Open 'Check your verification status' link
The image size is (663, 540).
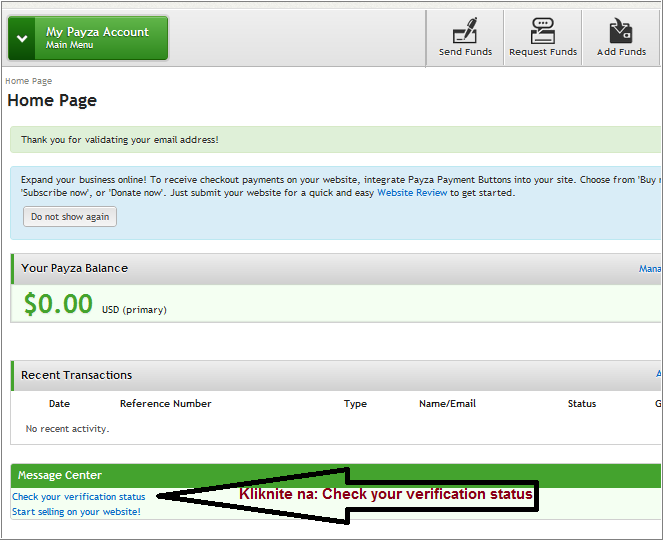78,497
